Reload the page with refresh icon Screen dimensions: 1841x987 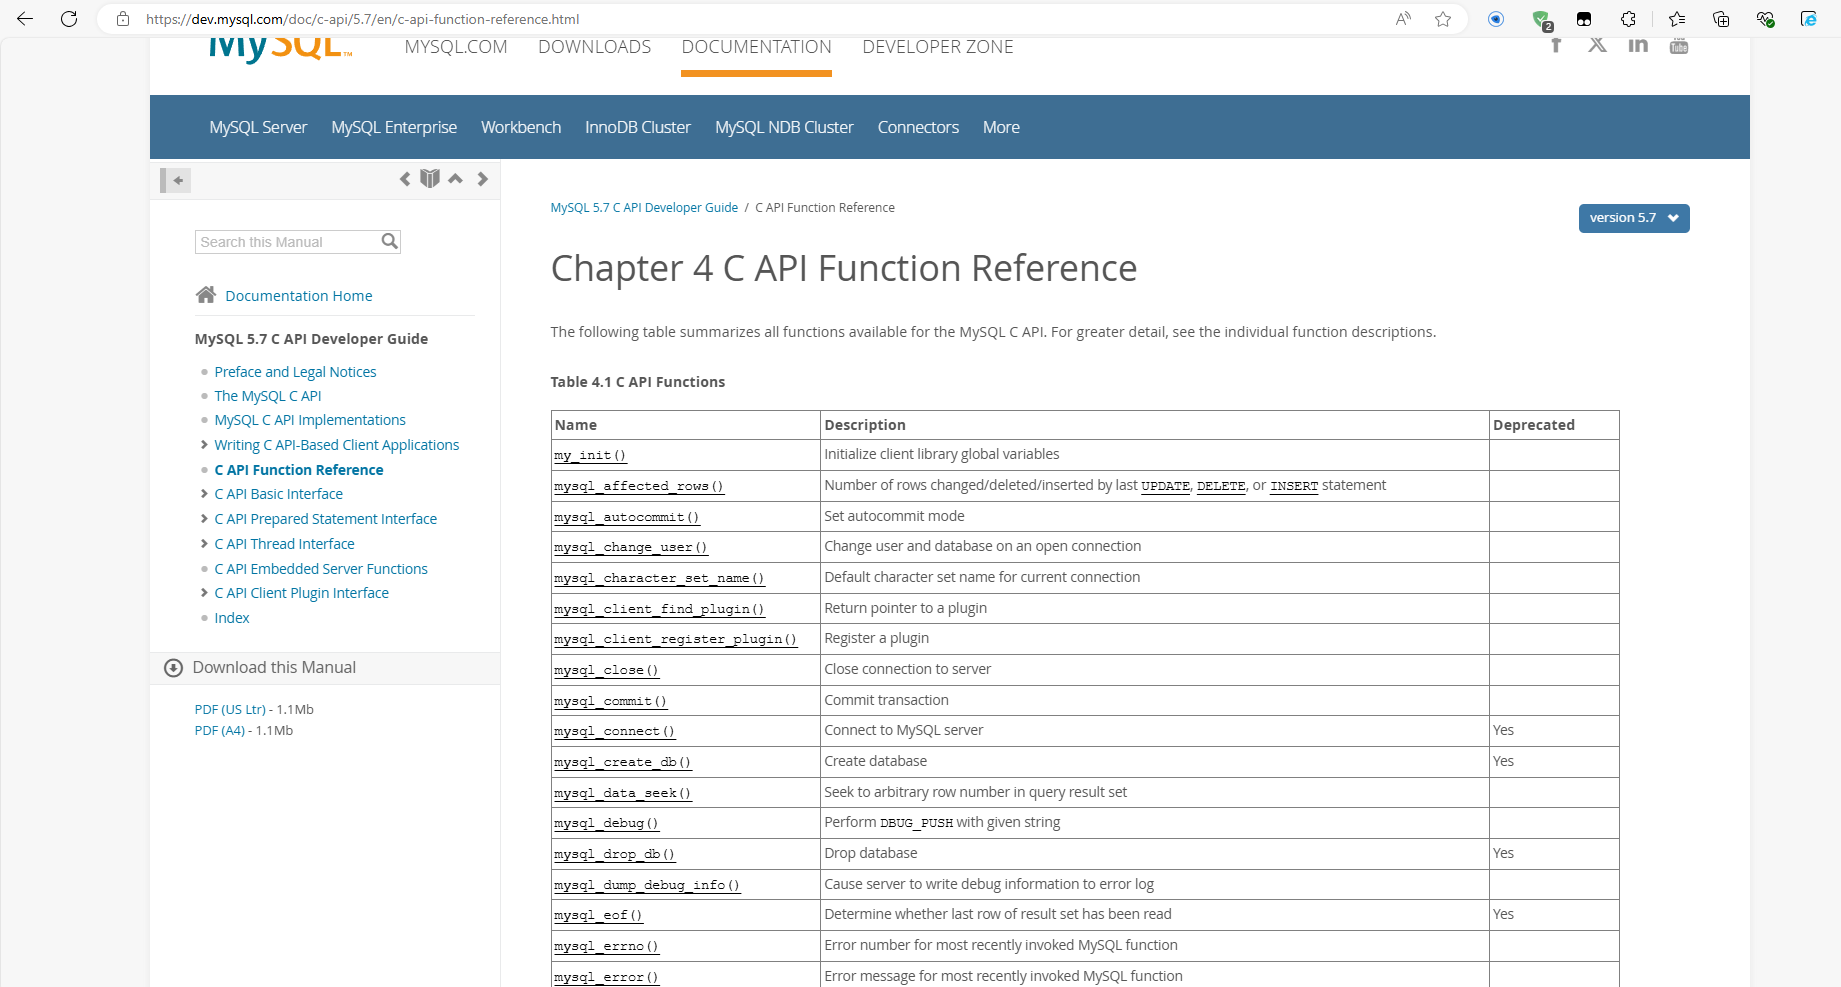click(69, 19)
